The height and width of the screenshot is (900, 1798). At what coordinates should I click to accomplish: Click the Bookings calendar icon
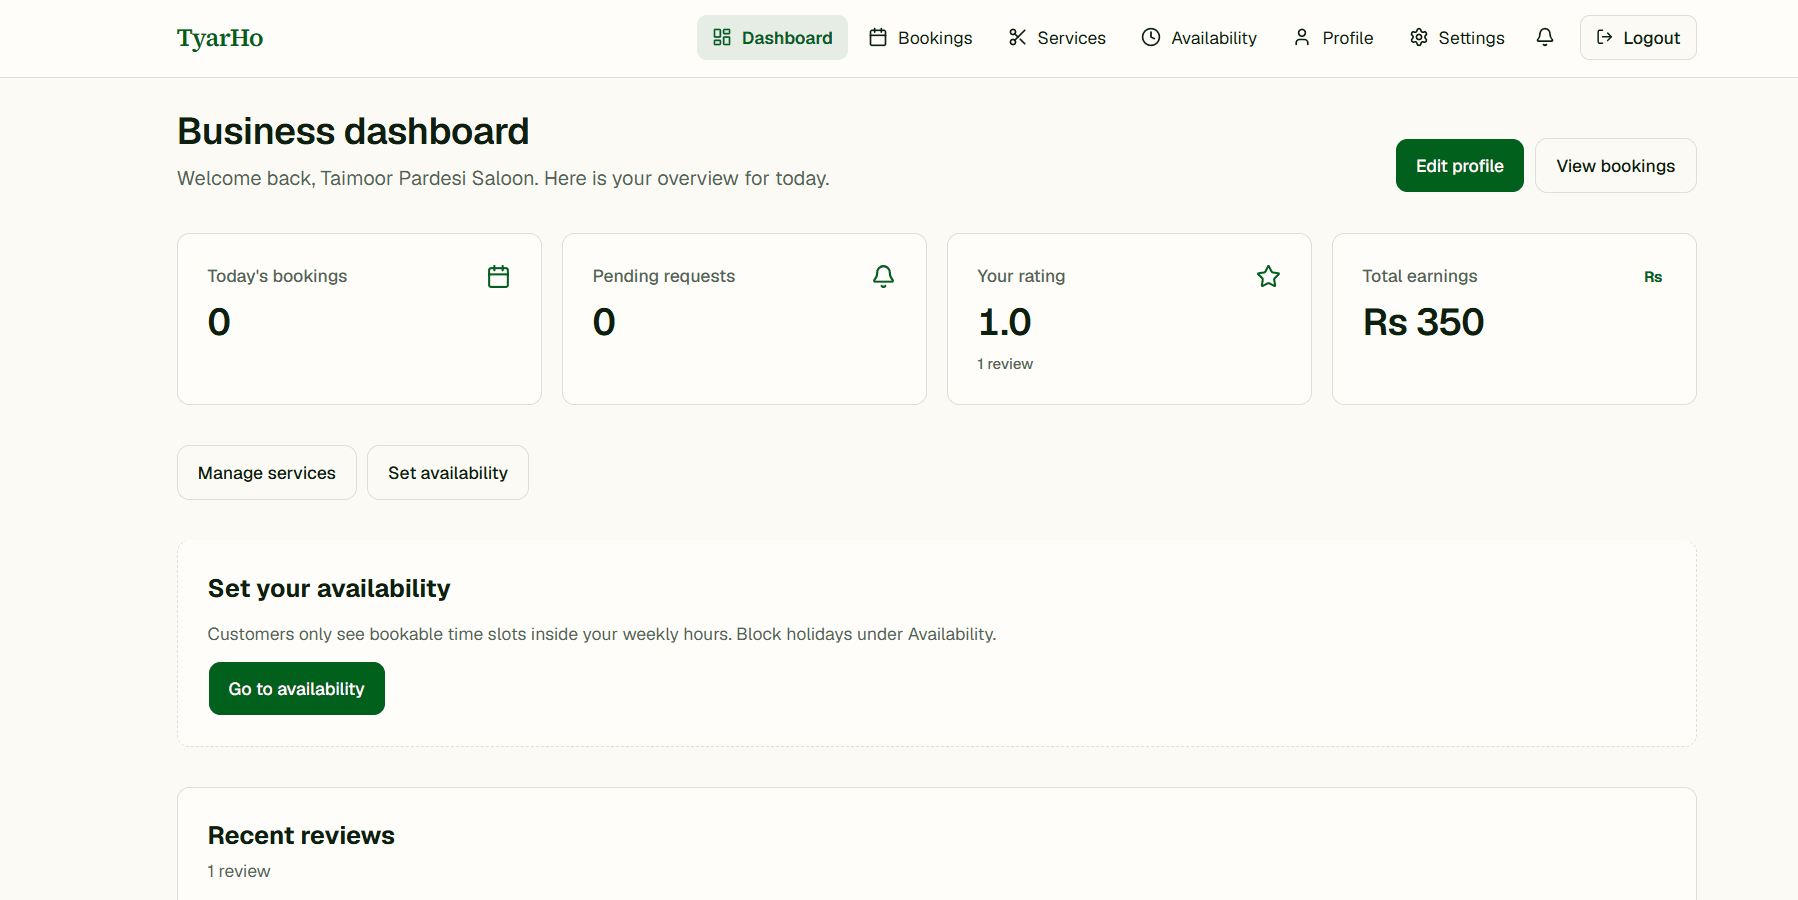(878, 37)
